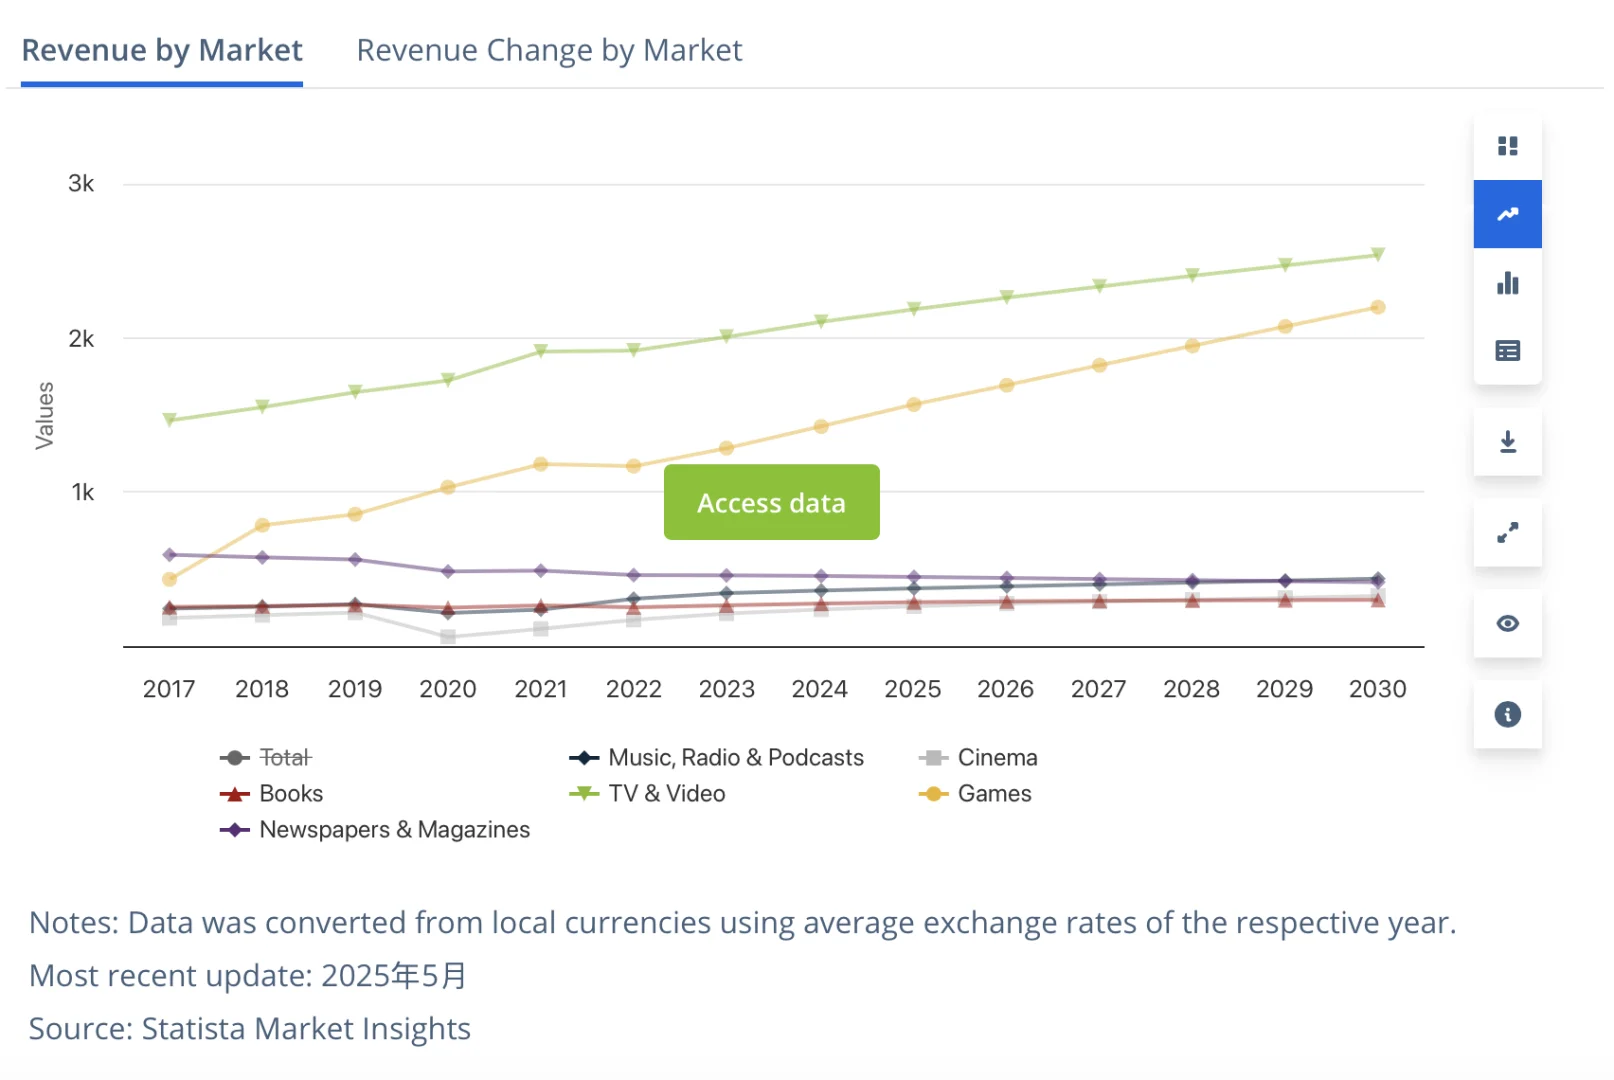The image size is (1614, 1080).
Task: Expand chart to fullscreen icon
Action: pyautogui.click(x=1507, y=533)
